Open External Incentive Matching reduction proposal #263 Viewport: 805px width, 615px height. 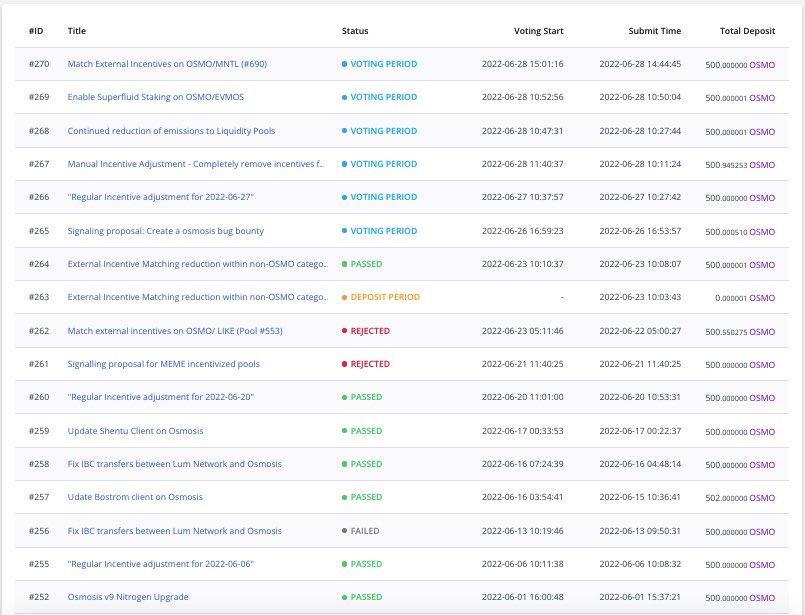coord(198,297)
